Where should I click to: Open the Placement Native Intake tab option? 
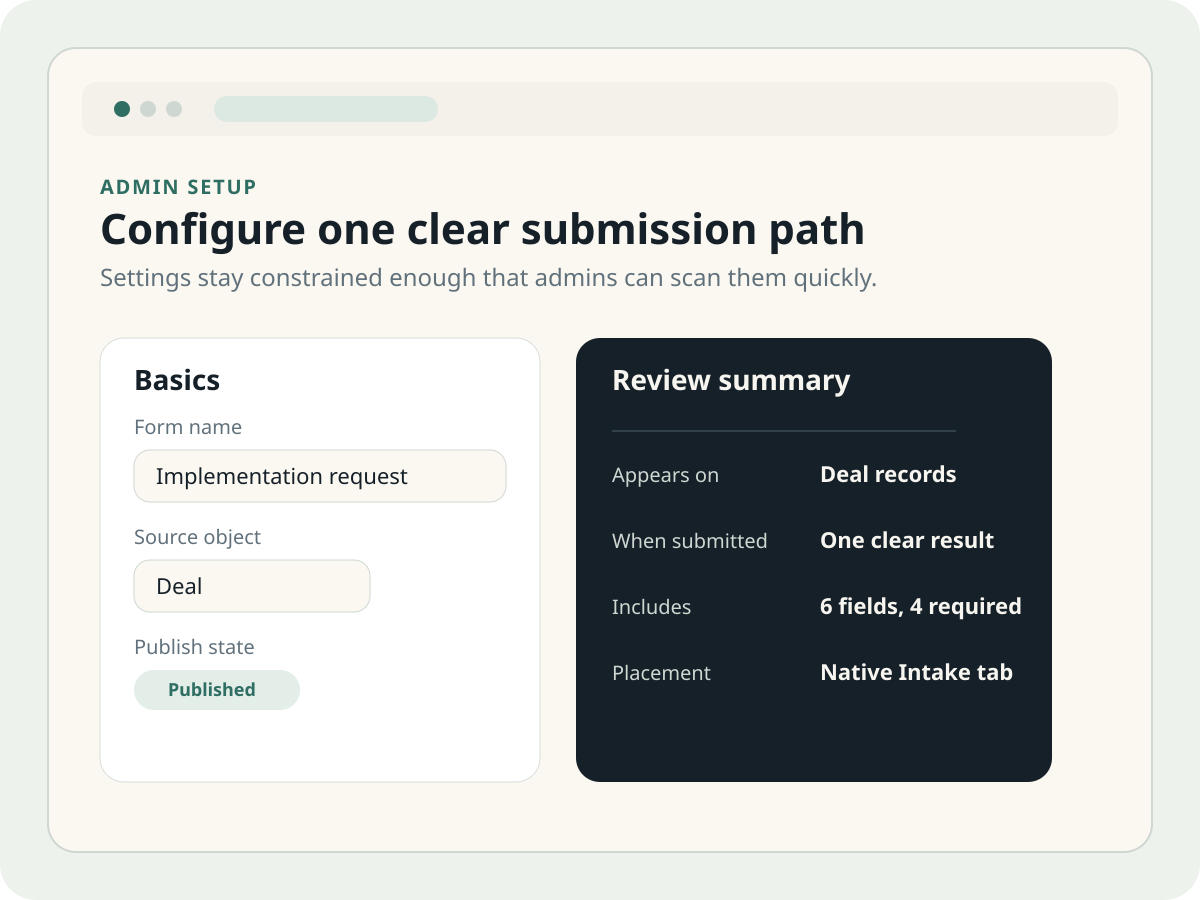[916, 673]
